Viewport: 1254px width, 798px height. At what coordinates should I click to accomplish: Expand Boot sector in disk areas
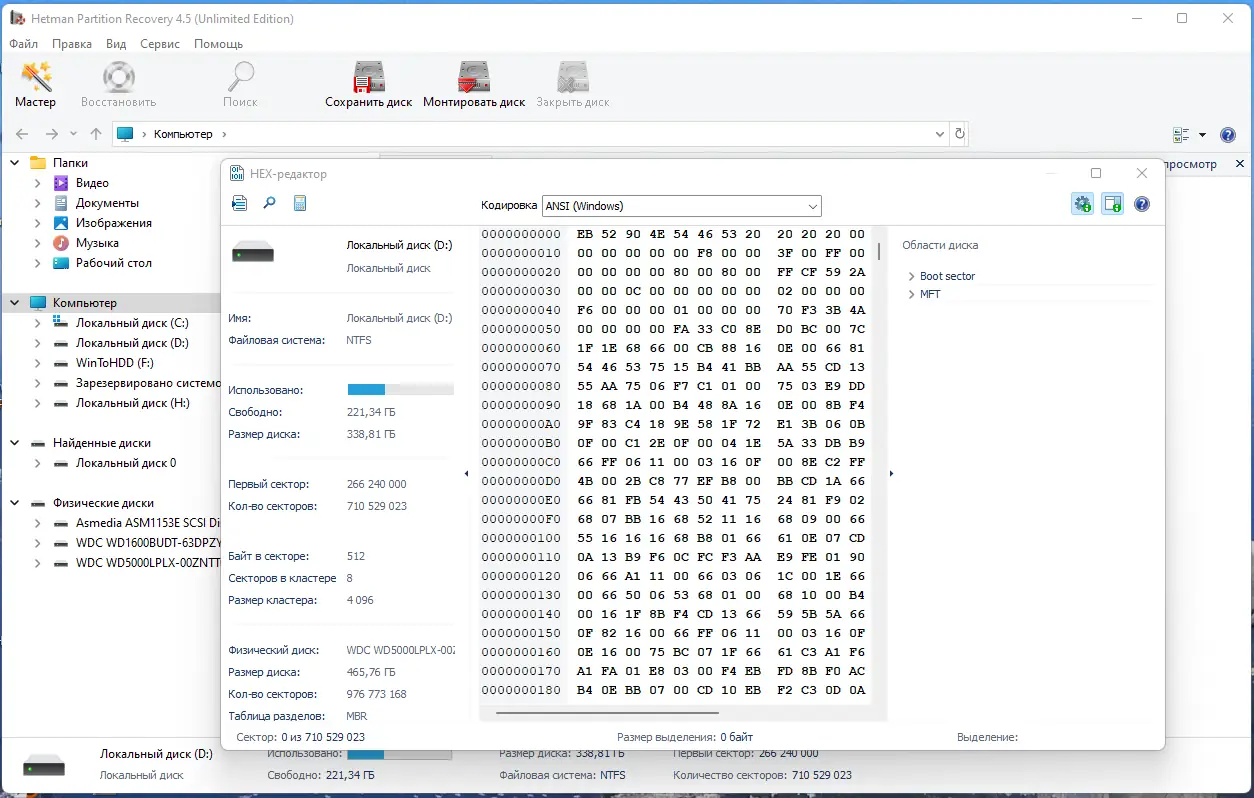pos(911,276)
